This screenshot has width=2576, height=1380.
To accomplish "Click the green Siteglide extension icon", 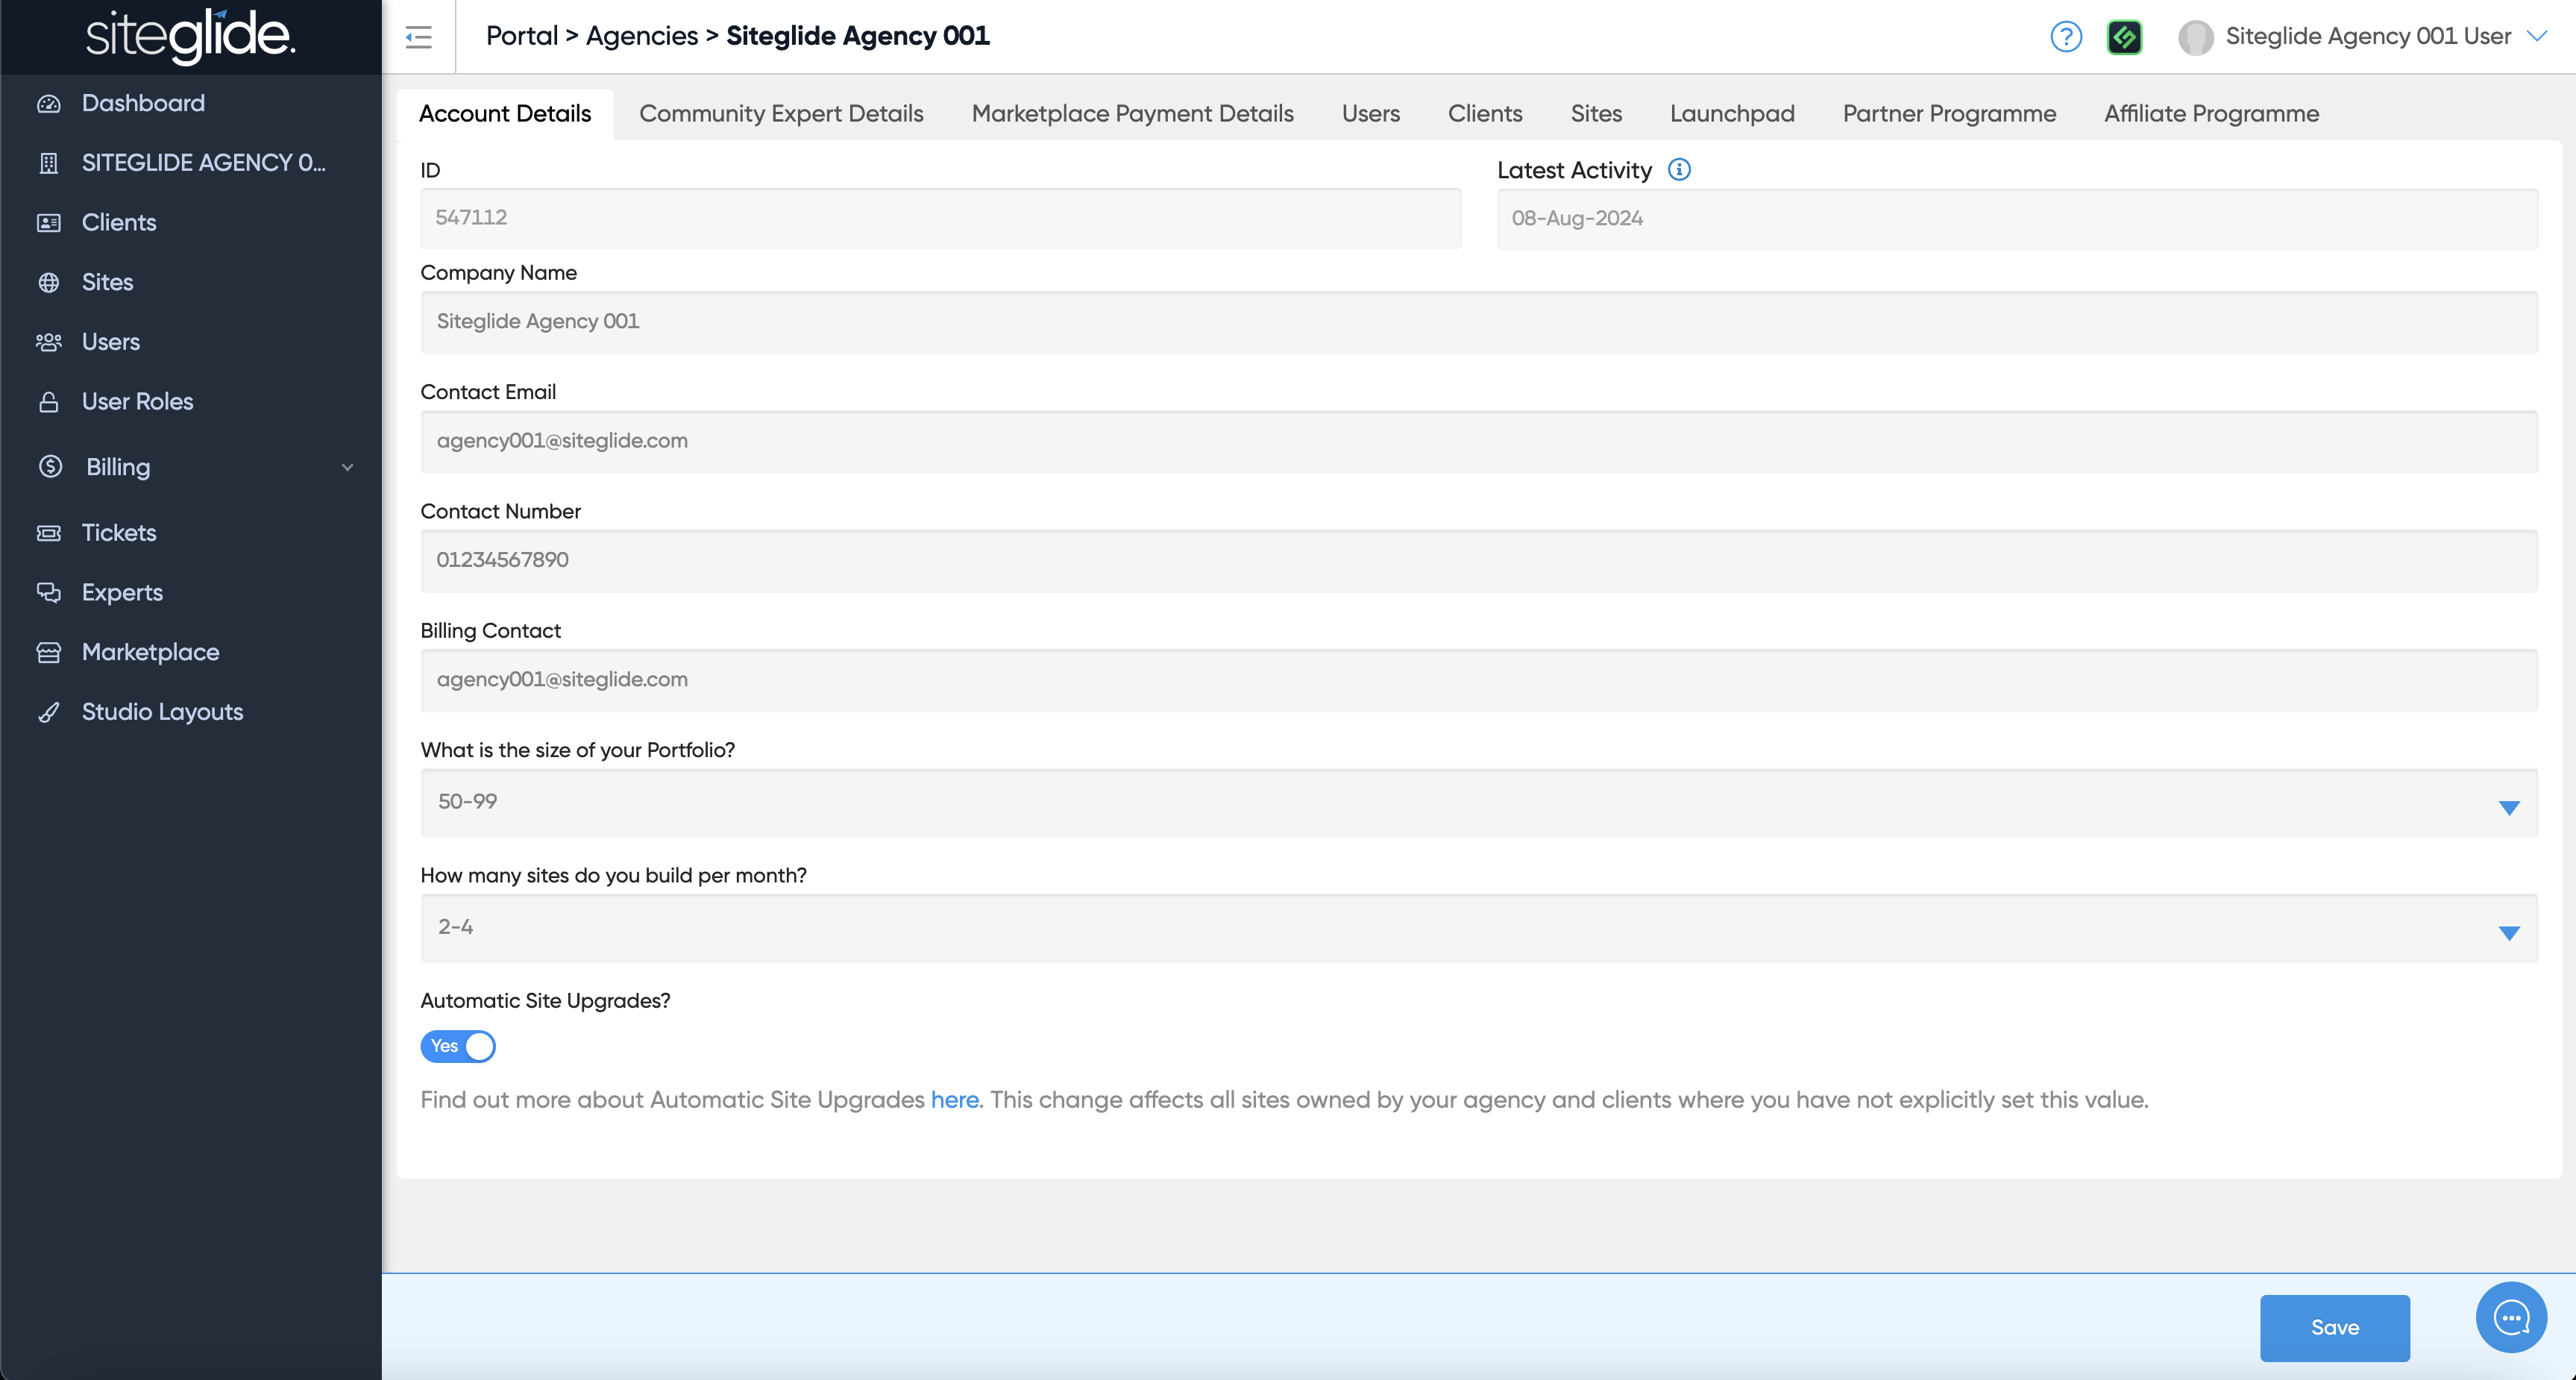I will (2123, 37).
